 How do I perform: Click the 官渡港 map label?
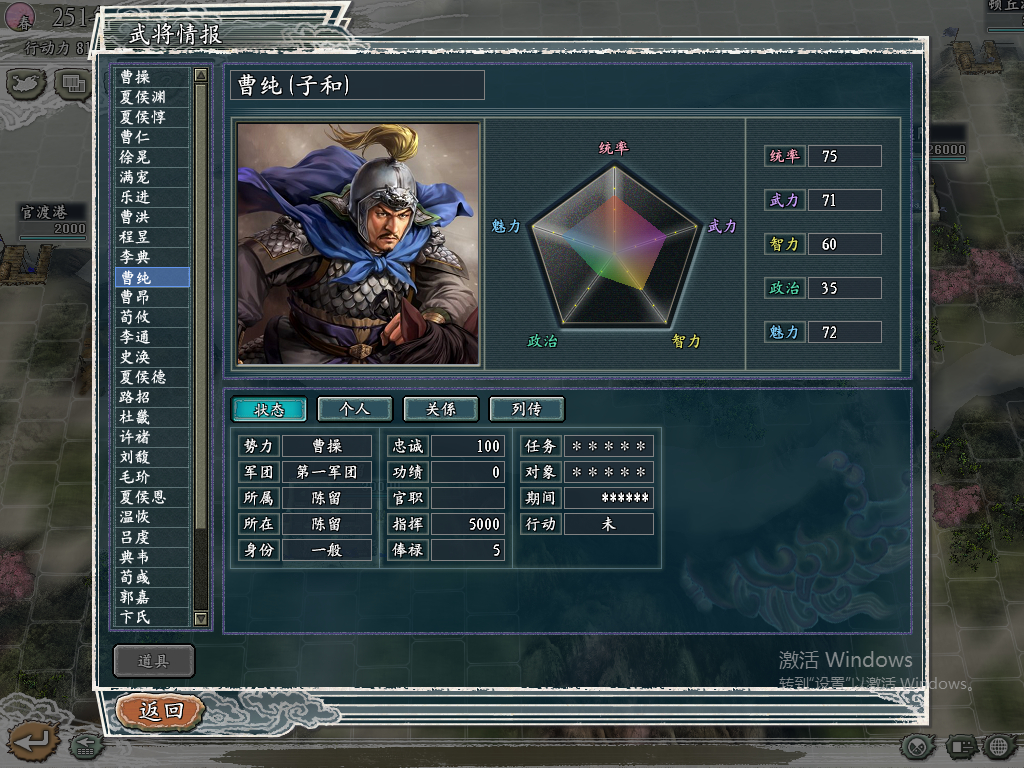pos(44,212)
